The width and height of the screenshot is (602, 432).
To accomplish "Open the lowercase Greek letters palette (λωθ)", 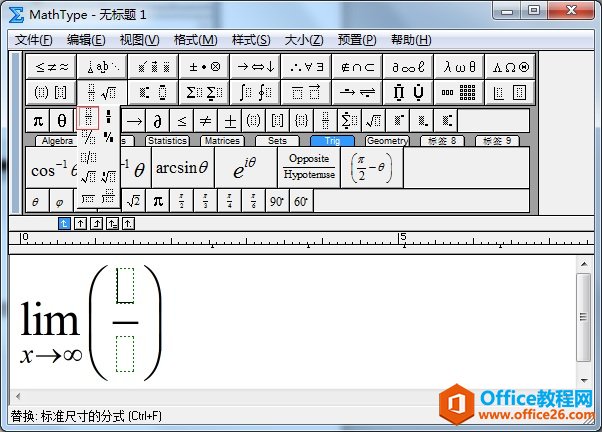I will click(x=460, y=67).
